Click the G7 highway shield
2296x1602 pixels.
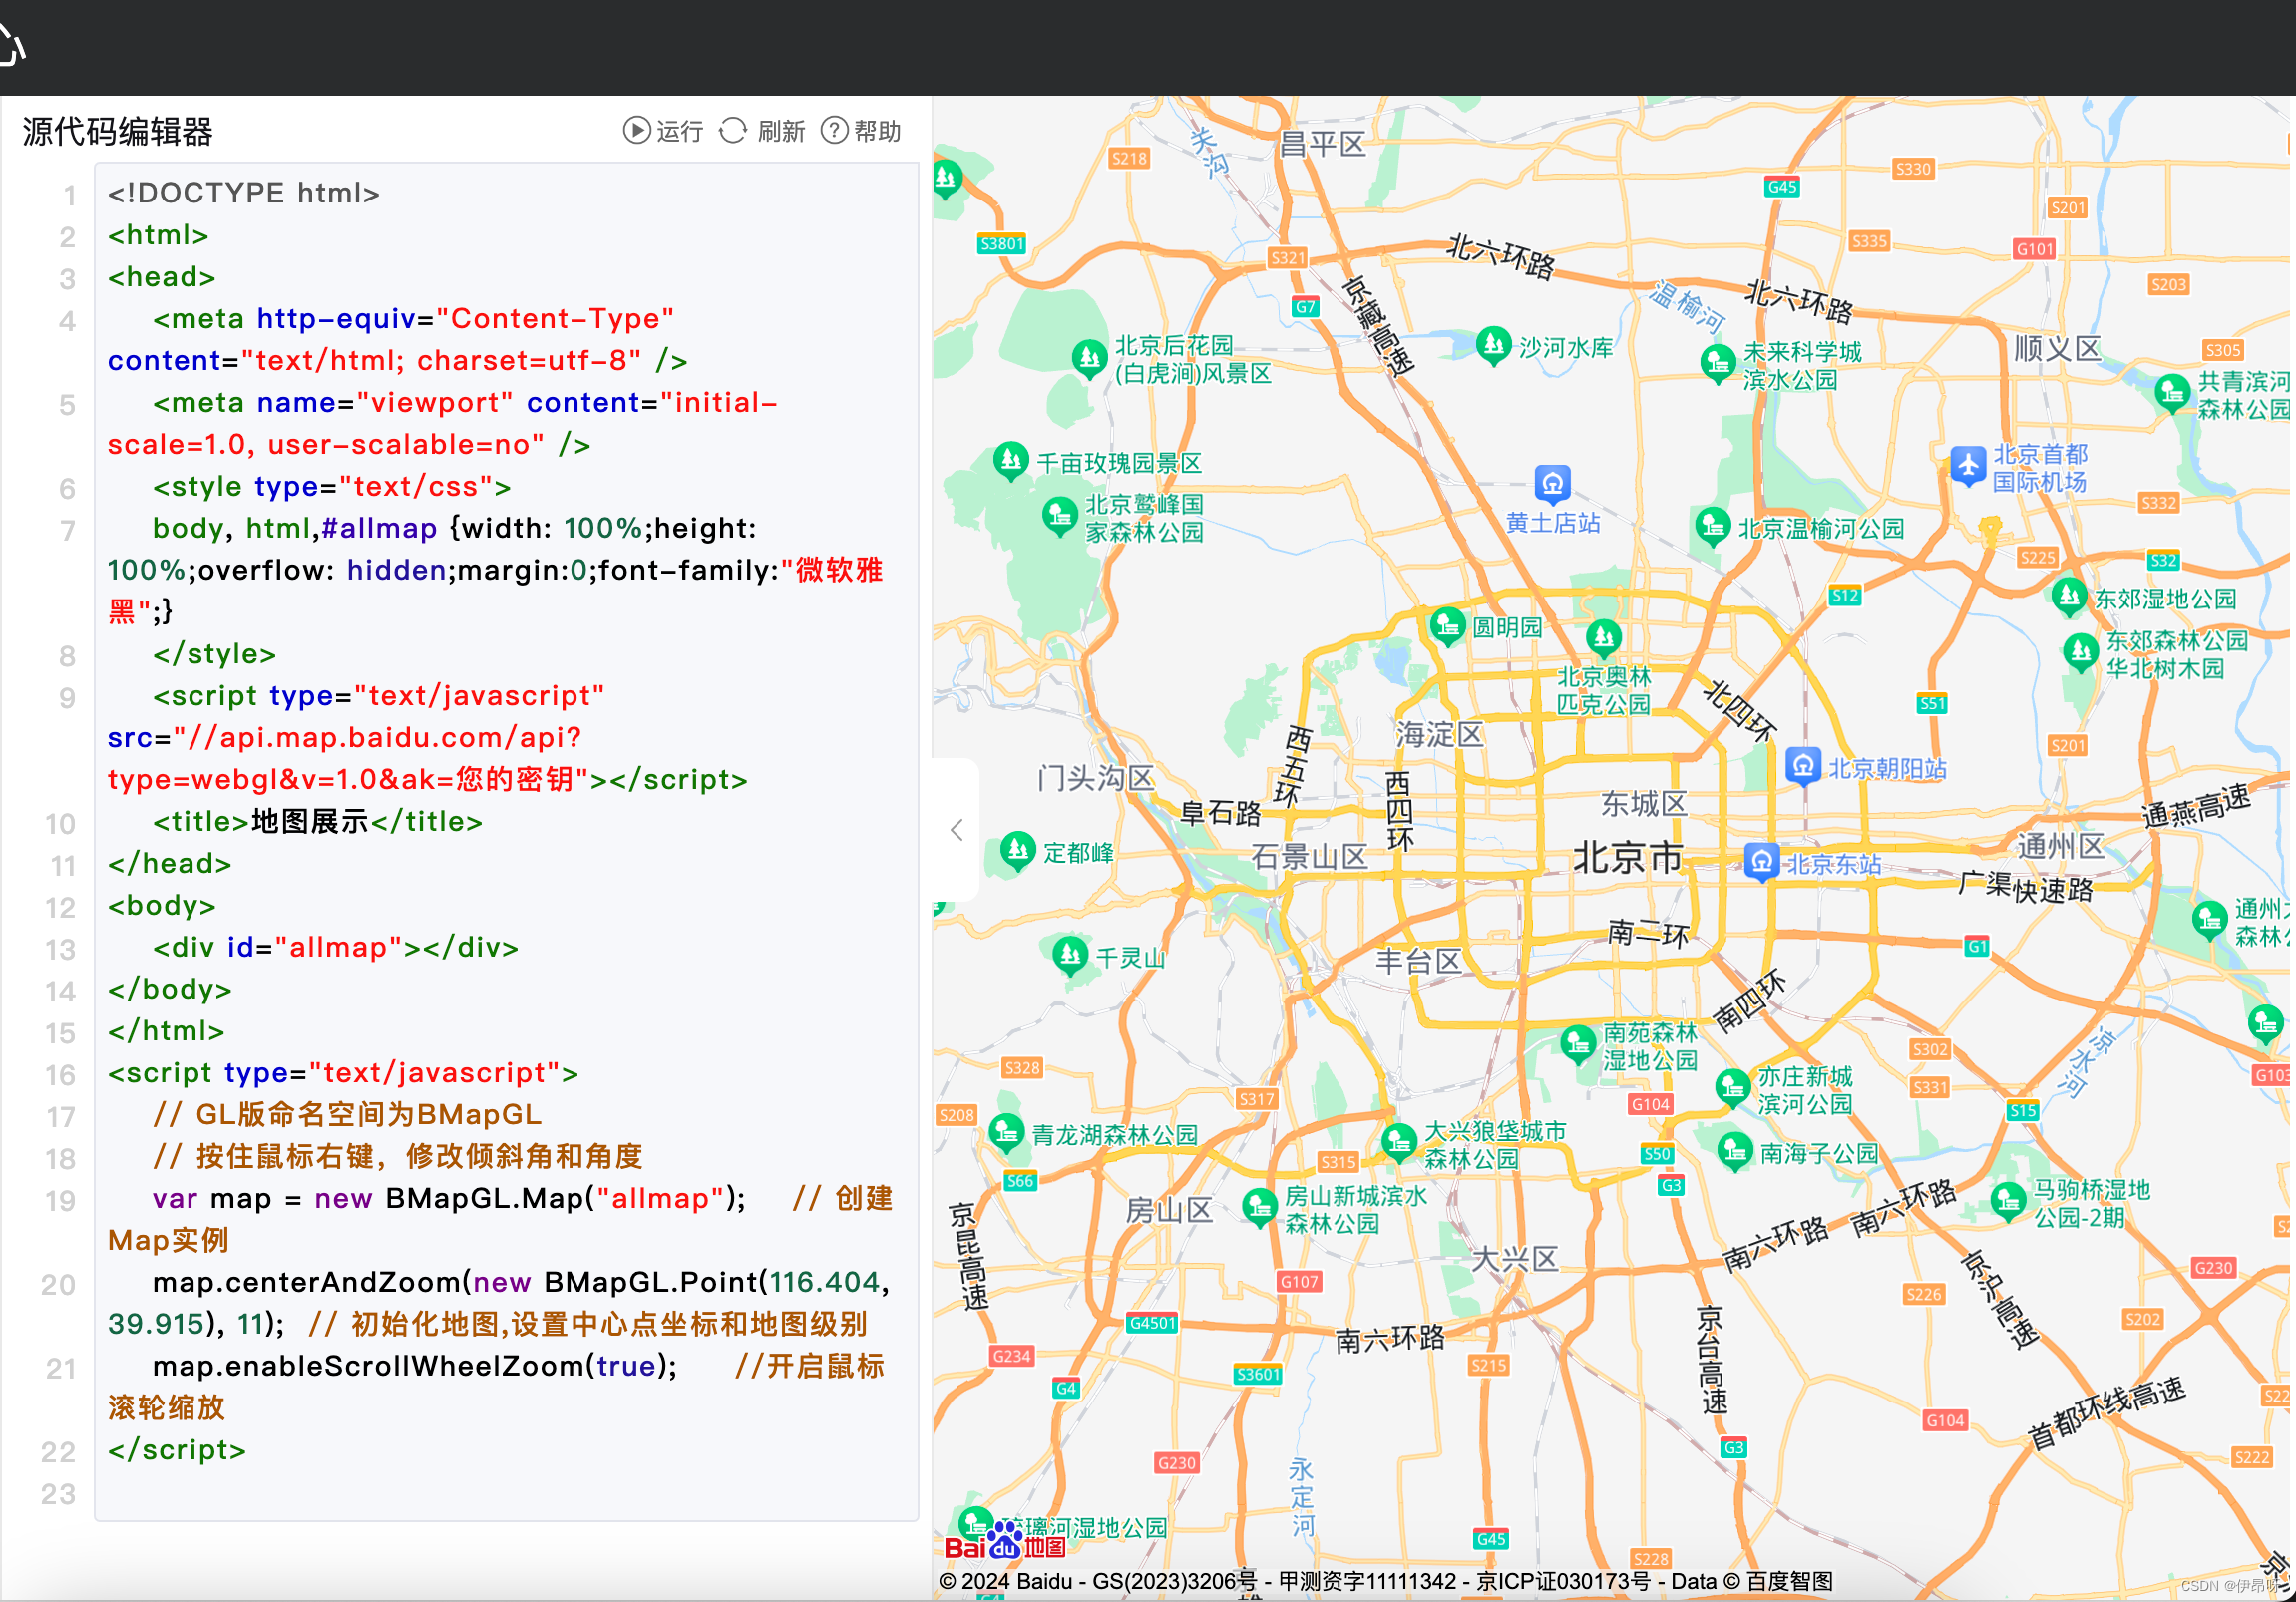pyautogui.click(x=1305, y=307)
